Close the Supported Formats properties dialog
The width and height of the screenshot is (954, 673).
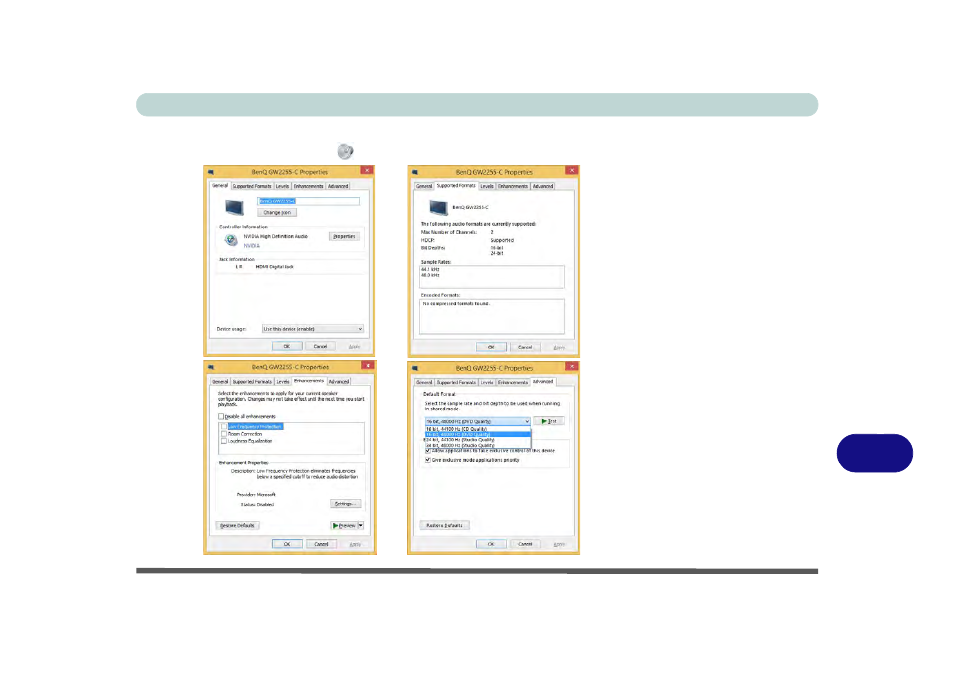[x=571, y=170]
